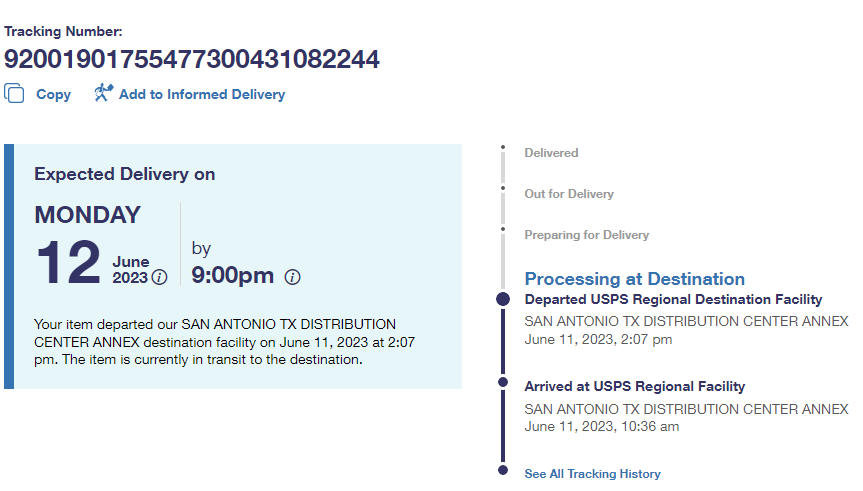Click the info icon next to 9:00pm
This screenshot has width=863, height=491.
[x=292, y=277]
